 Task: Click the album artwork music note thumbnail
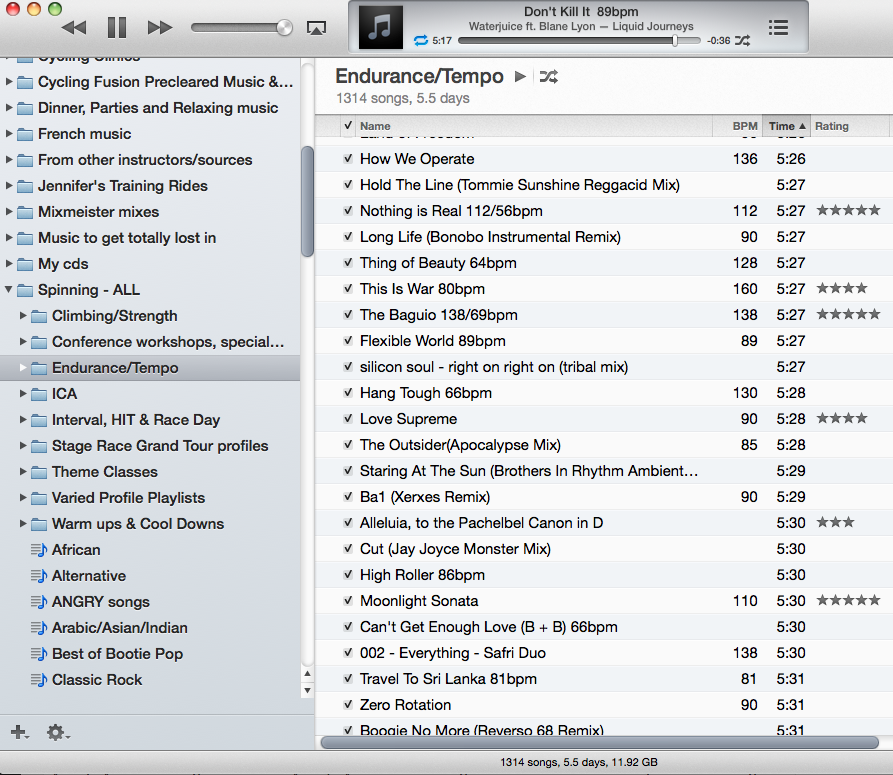click(x=380, y=27)
